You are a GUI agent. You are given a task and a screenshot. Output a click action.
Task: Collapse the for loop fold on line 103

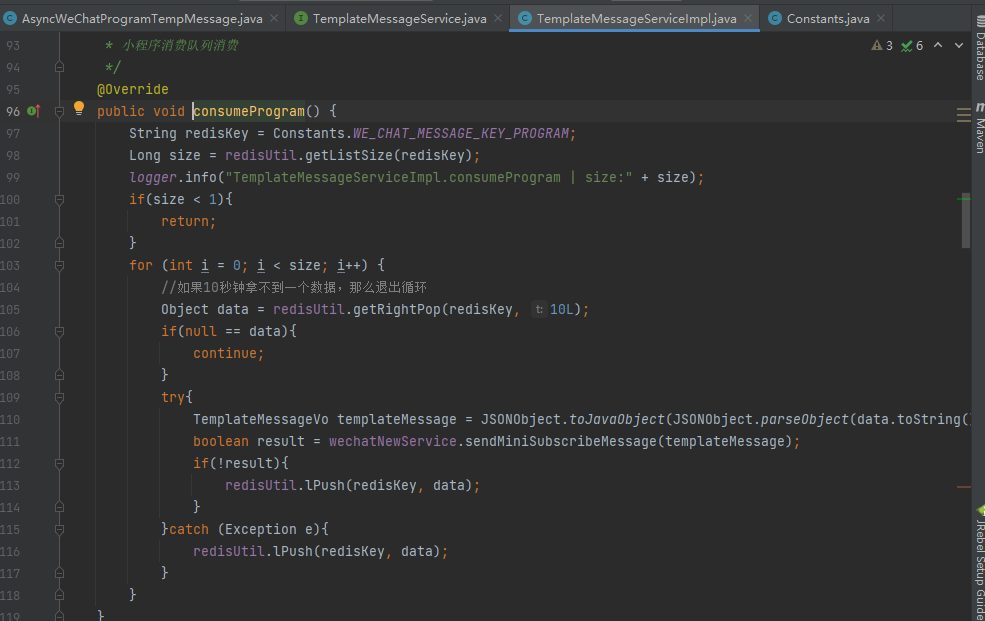point(59,266)
